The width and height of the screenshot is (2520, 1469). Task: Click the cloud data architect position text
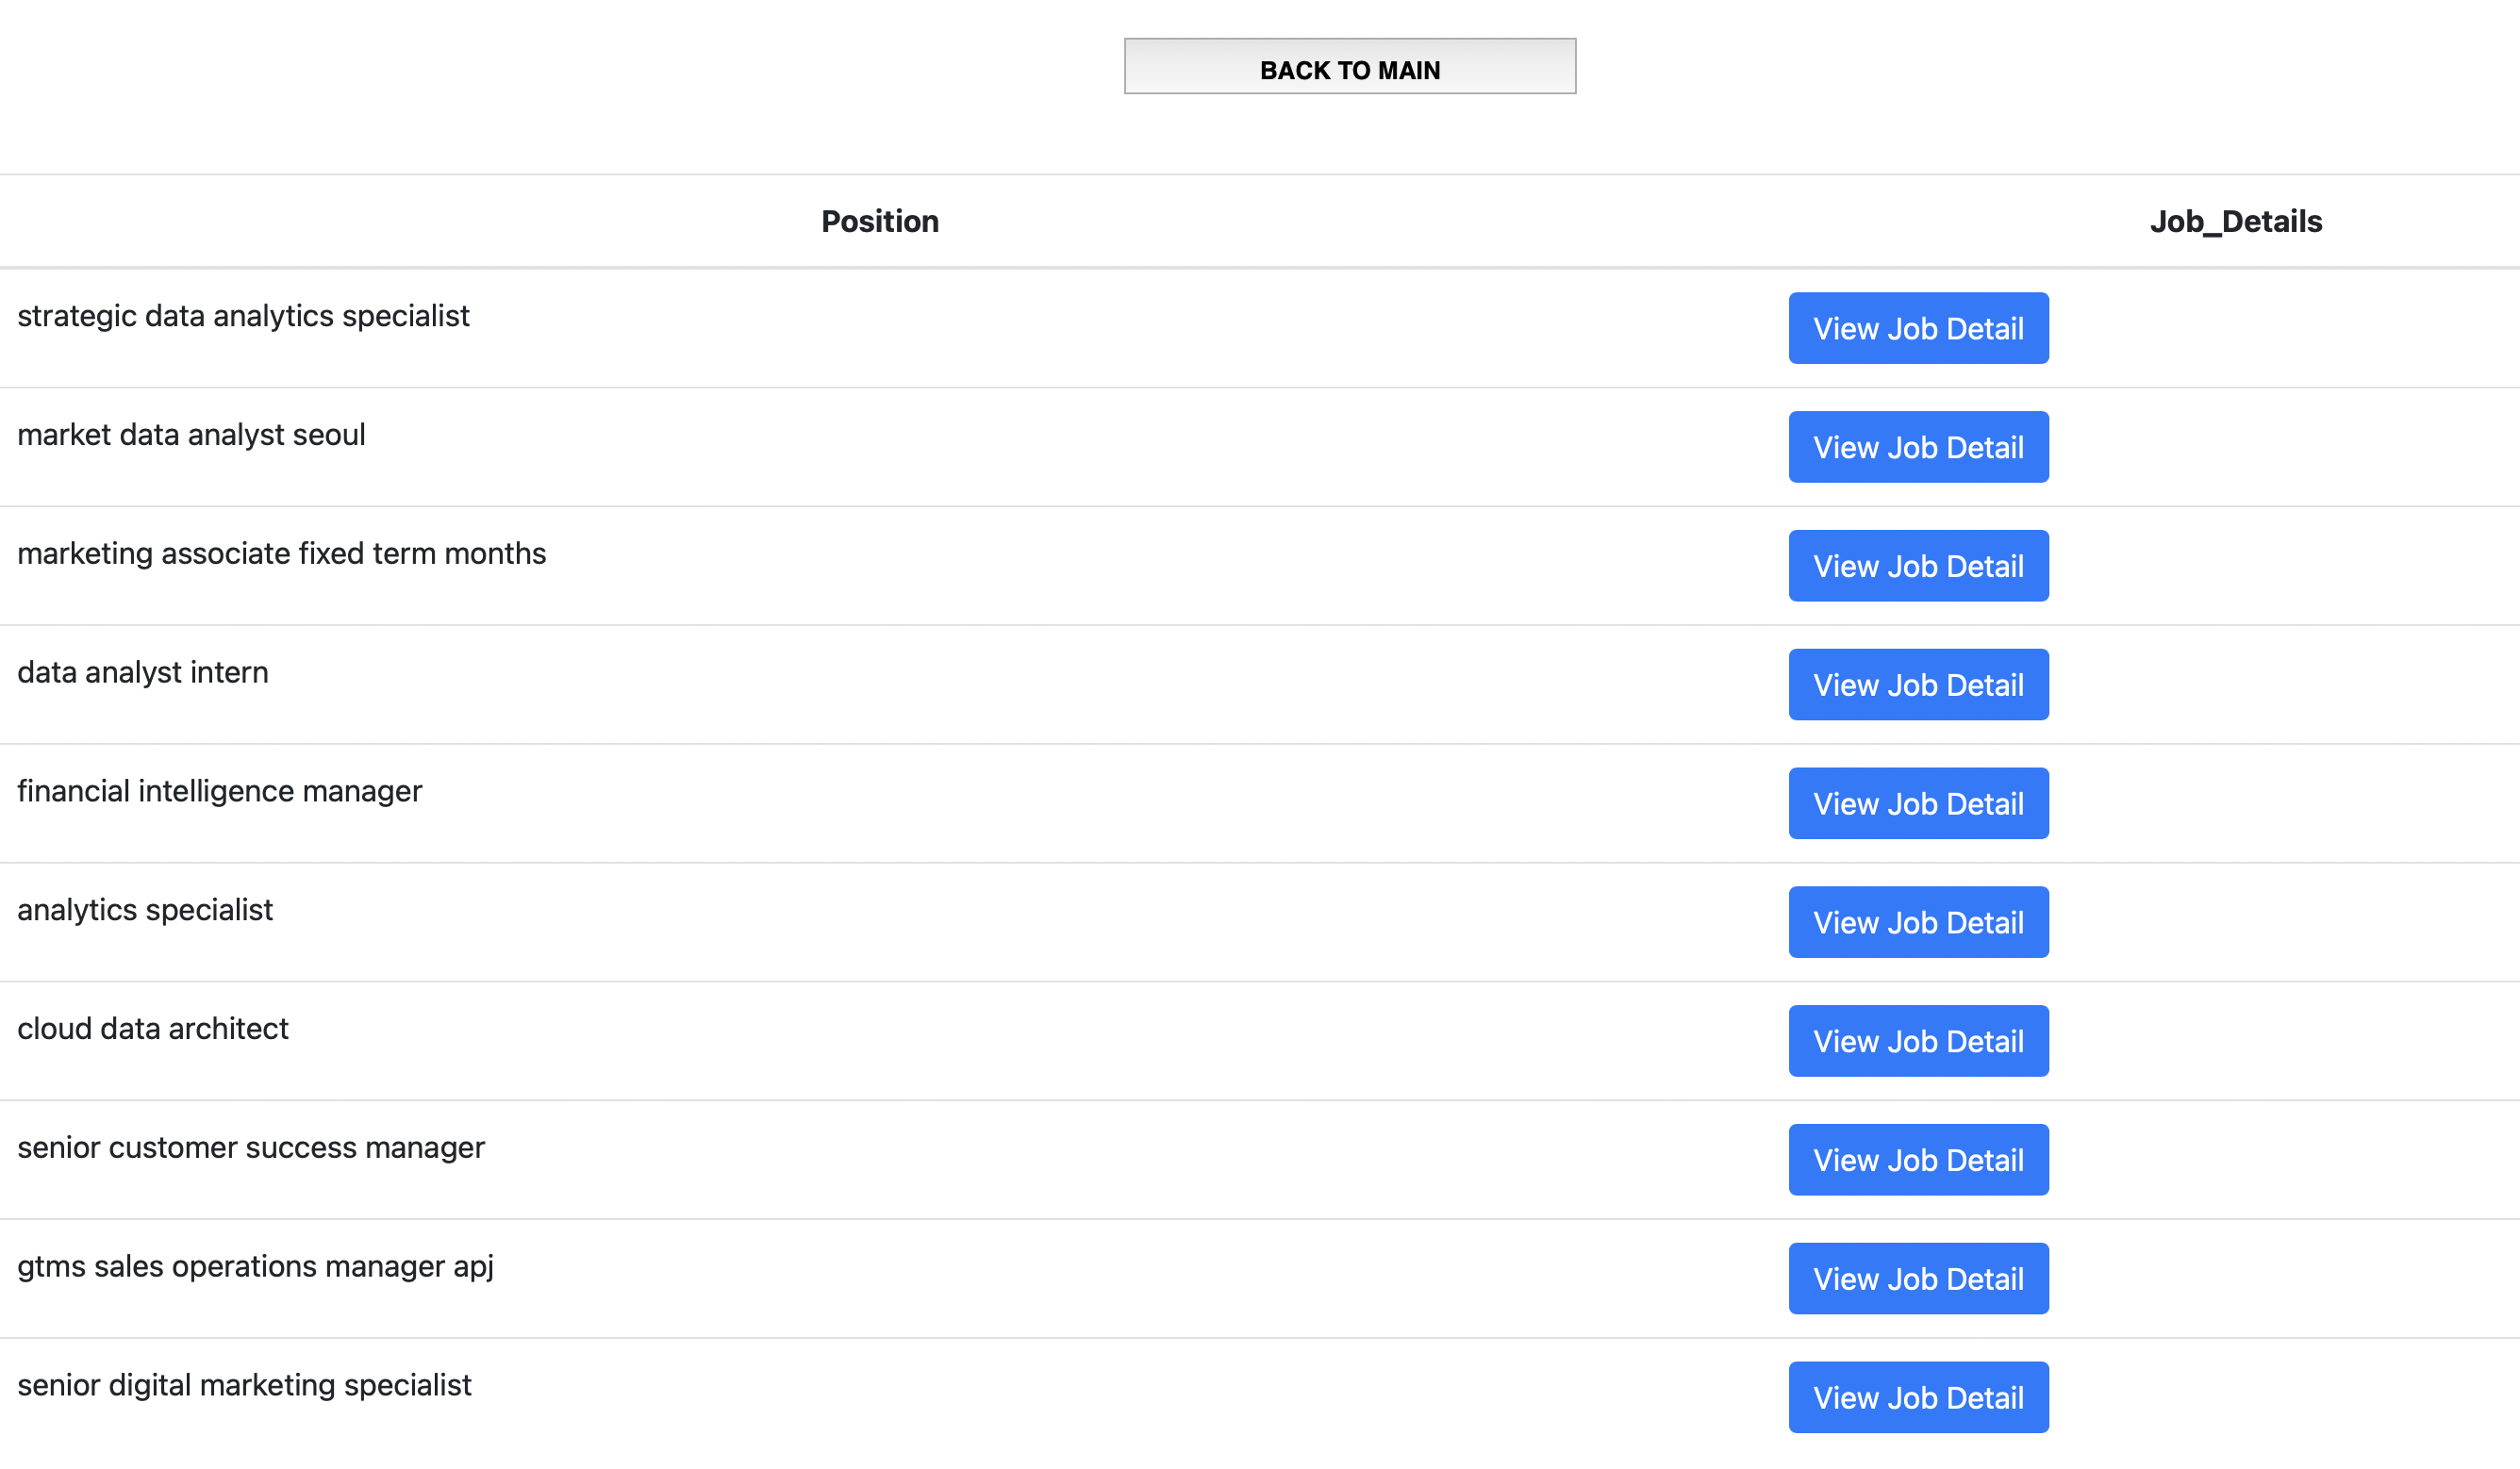point(152,1027)
